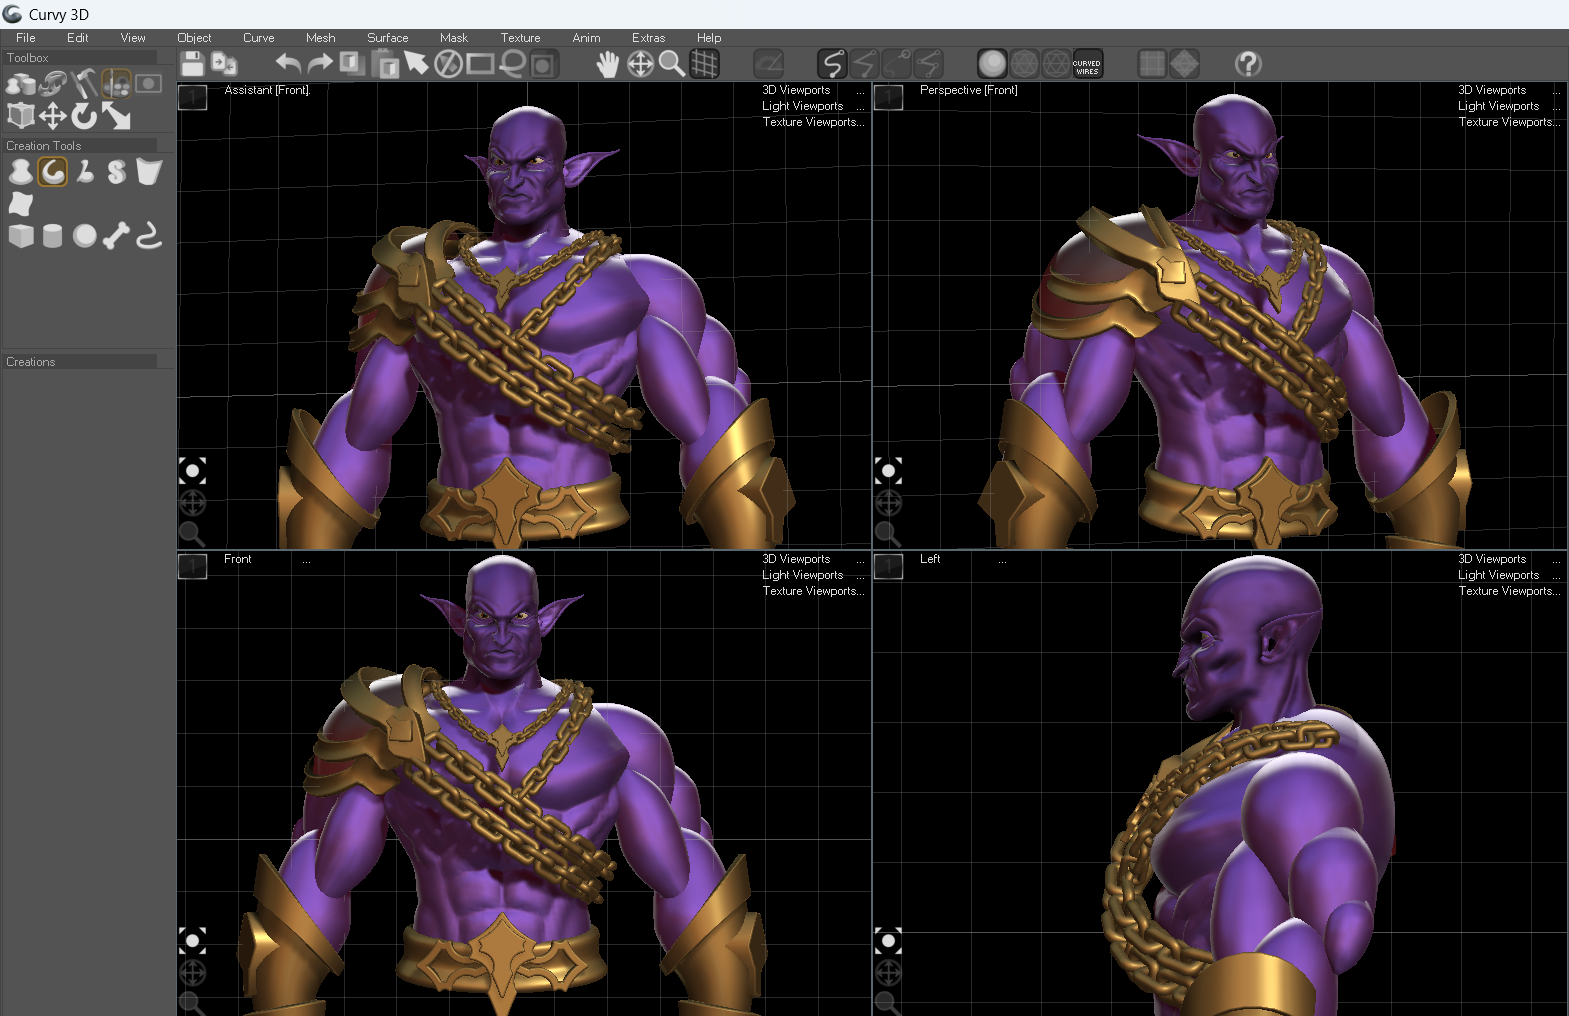Select the bone creation tool
Image resolution: width=1569 pixels, height=1016 pixels.
pyautogui.click(x=117, y=236)
